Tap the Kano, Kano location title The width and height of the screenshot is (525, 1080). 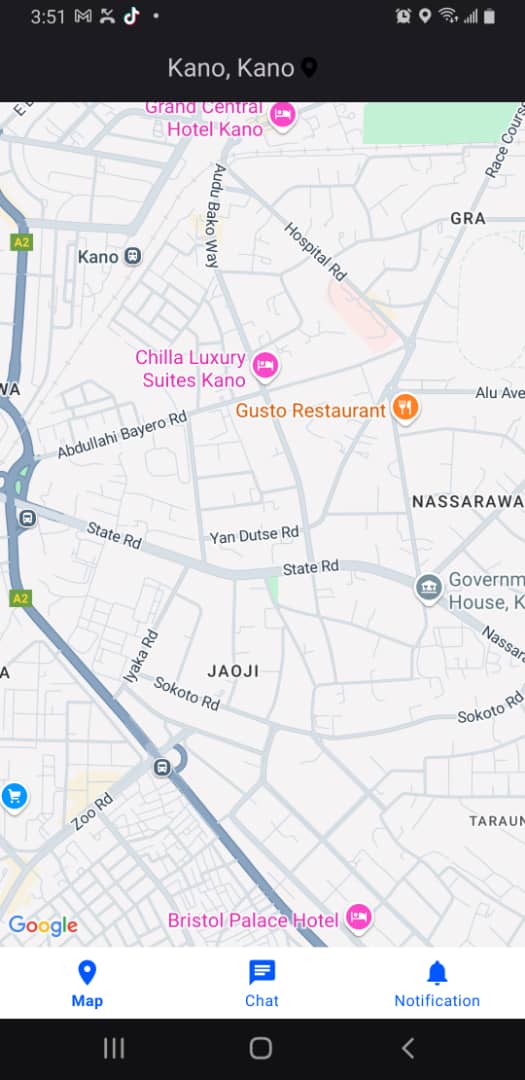(231, 68)
